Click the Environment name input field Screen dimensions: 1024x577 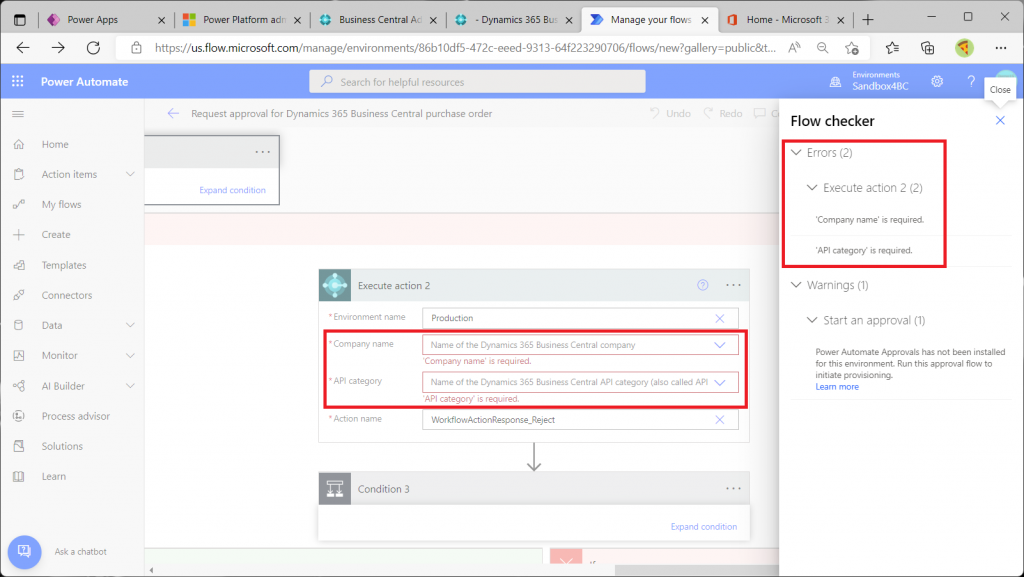581,319
